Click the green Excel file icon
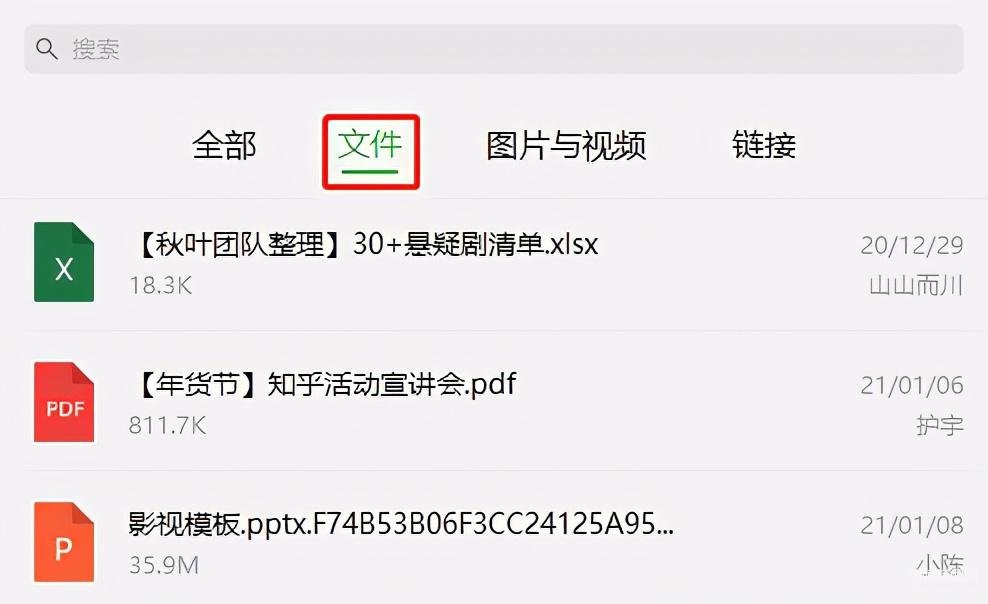Image resolution: width=988 pixels, height=604 pixels. pos(64,262)
